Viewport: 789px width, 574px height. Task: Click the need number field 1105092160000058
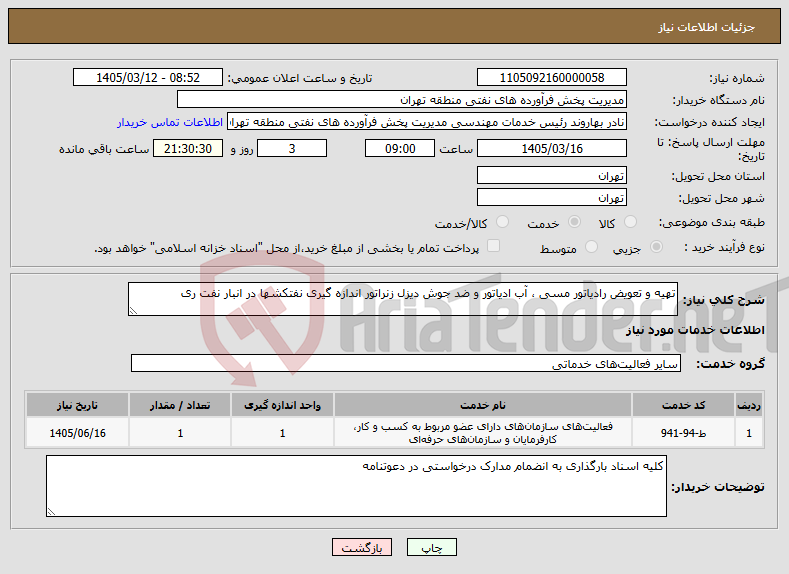click(x=551, y=77)
